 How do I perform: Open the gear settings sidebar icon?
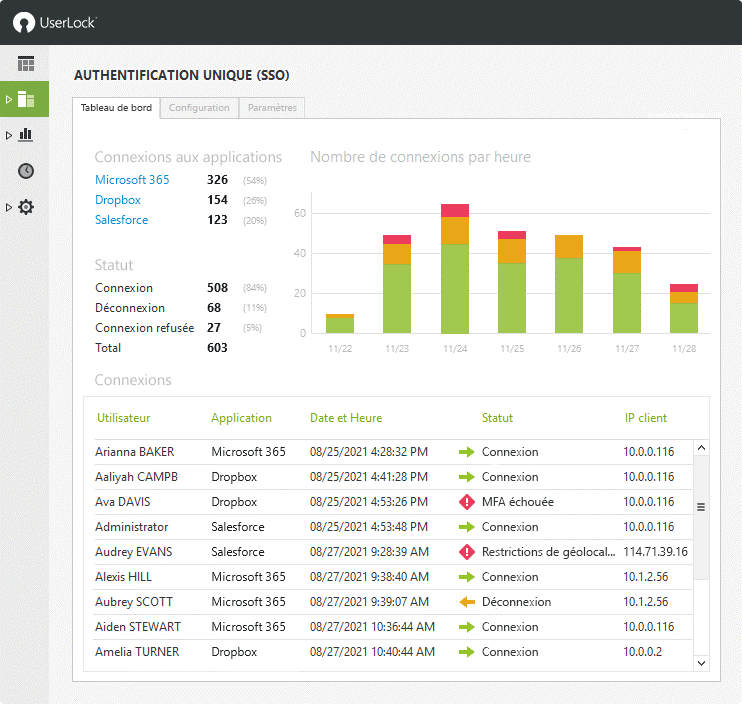[x=26, y=207]
